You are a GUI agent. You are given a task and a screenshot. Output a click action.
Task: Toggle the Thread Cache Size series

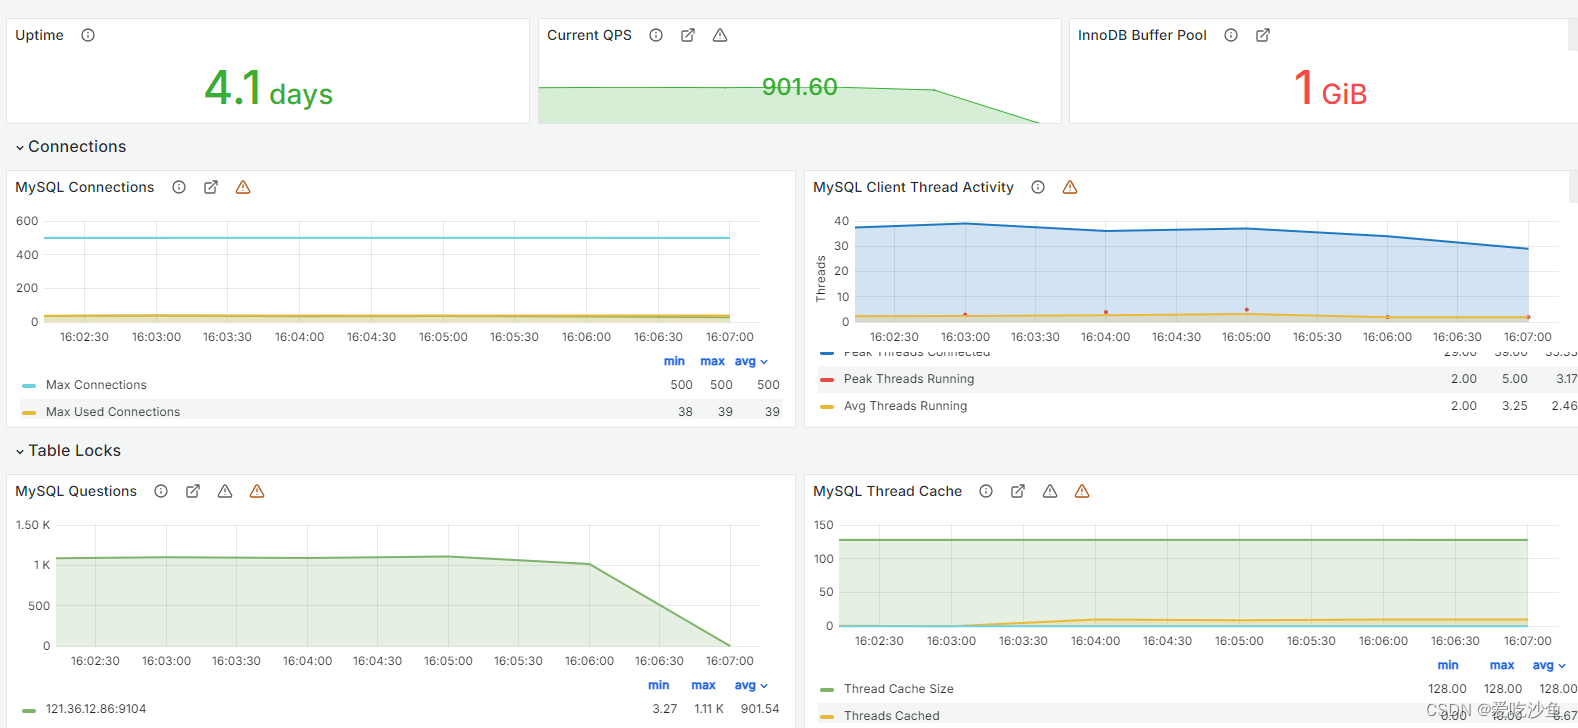tap(899, 689)
